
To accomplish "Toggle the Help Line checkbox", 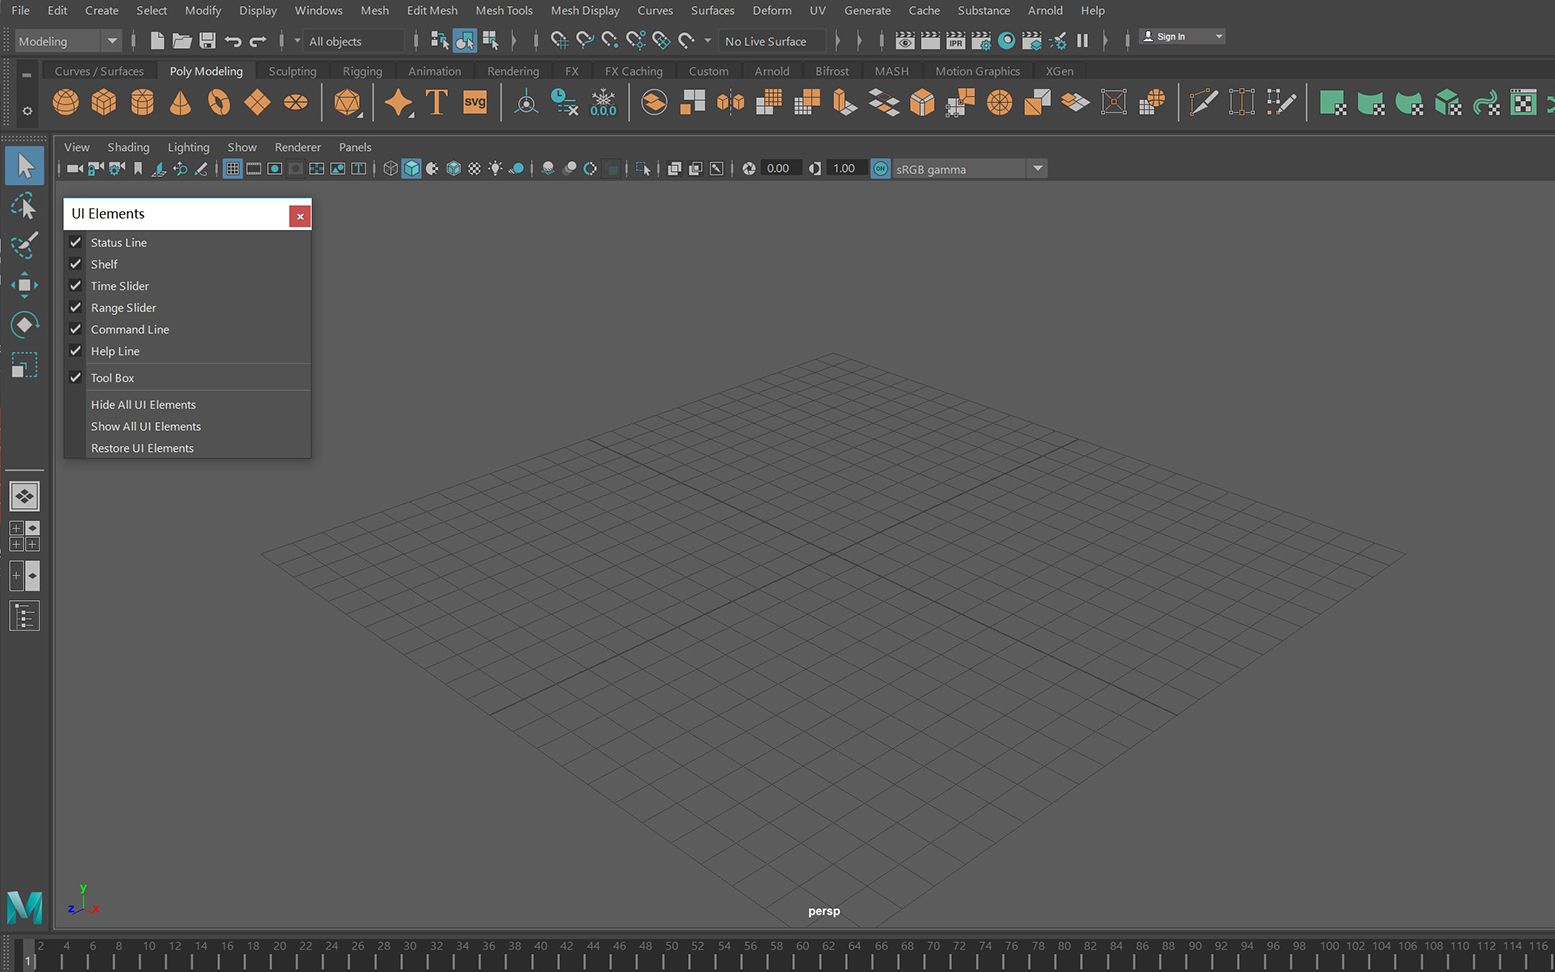I will coord(75,351).
